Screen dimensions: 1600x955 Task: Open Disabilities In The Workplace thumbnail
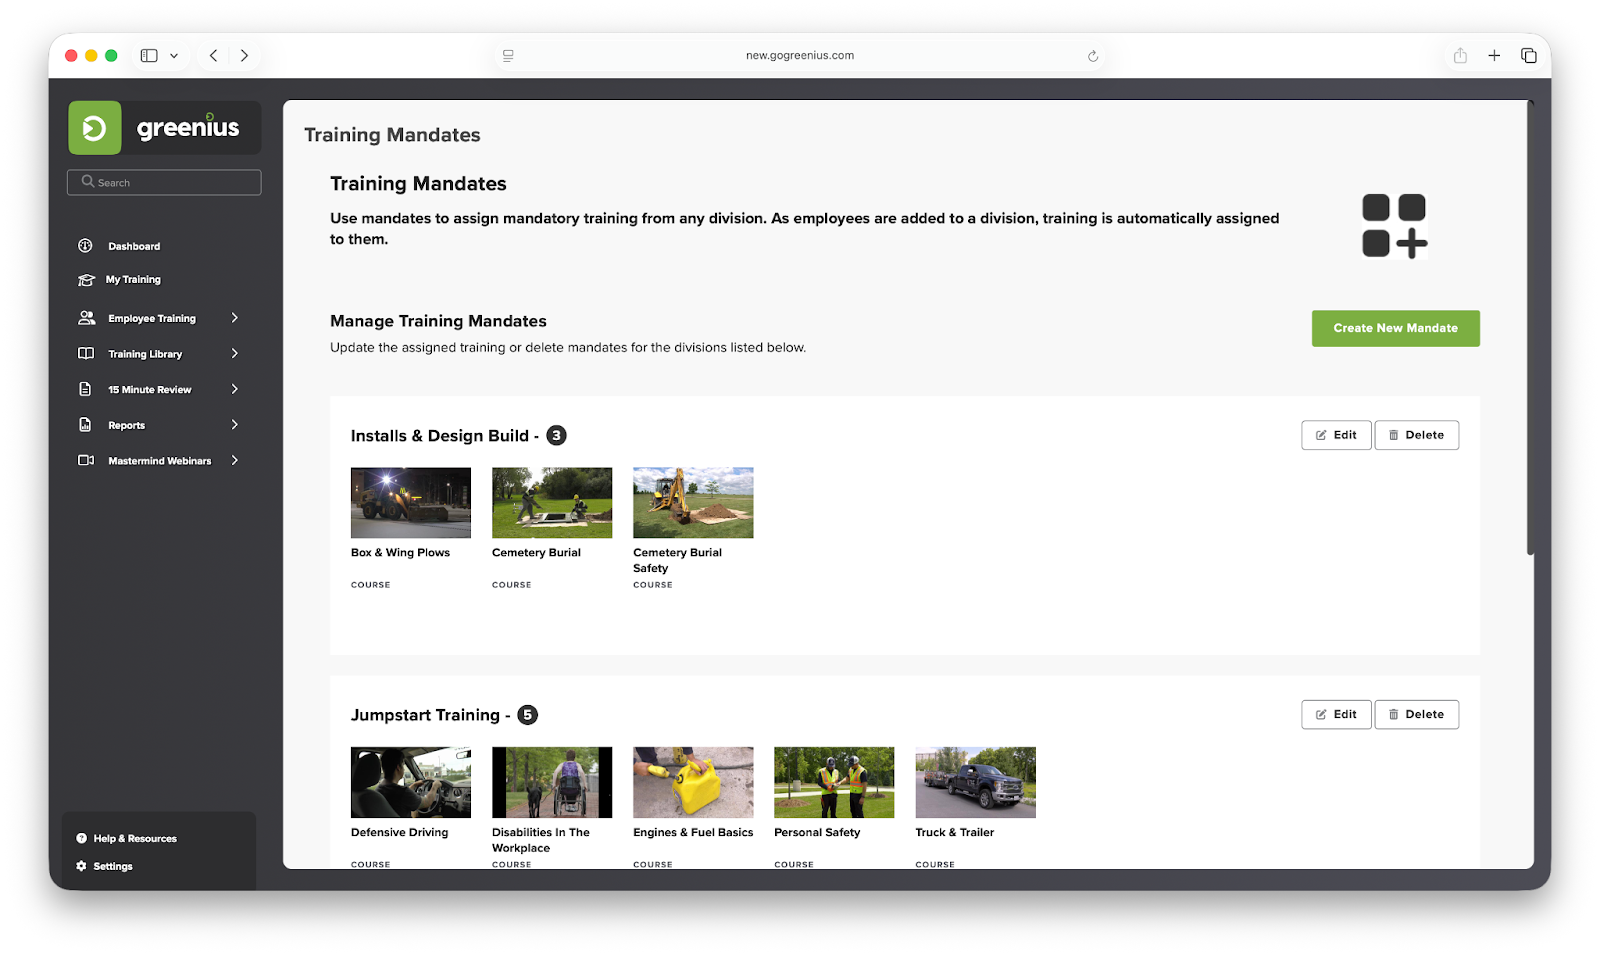point(552,782)
